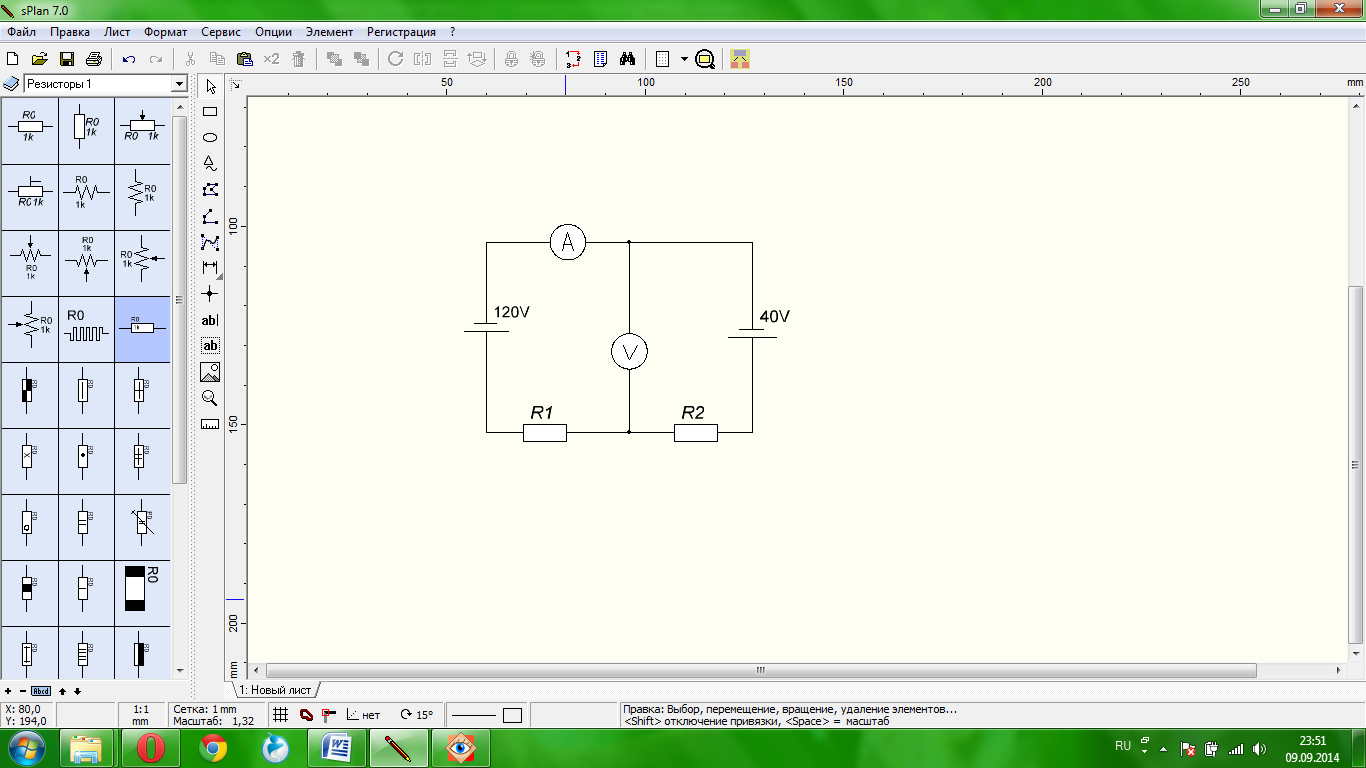This screenshot has width=1366, height=768.
Task: Select the framed text block tool
Action: pos(210,346)
